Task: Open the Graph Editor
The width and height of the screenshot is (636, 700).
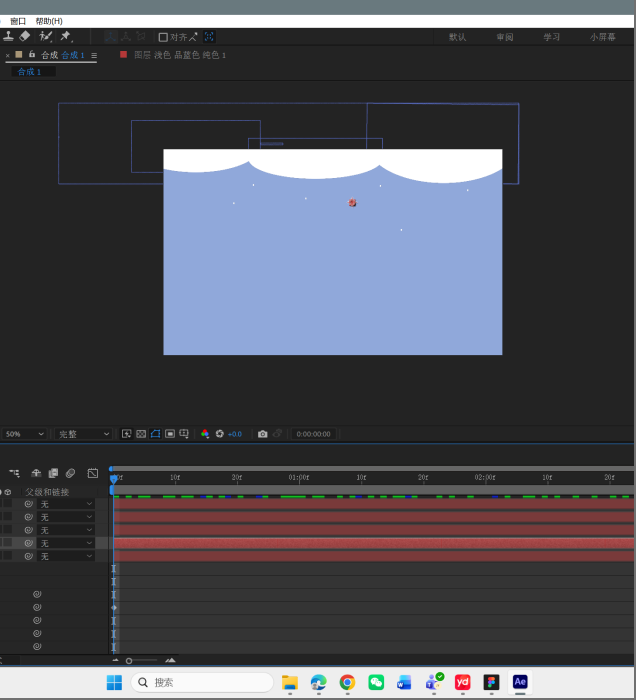Action: [92, 473]
